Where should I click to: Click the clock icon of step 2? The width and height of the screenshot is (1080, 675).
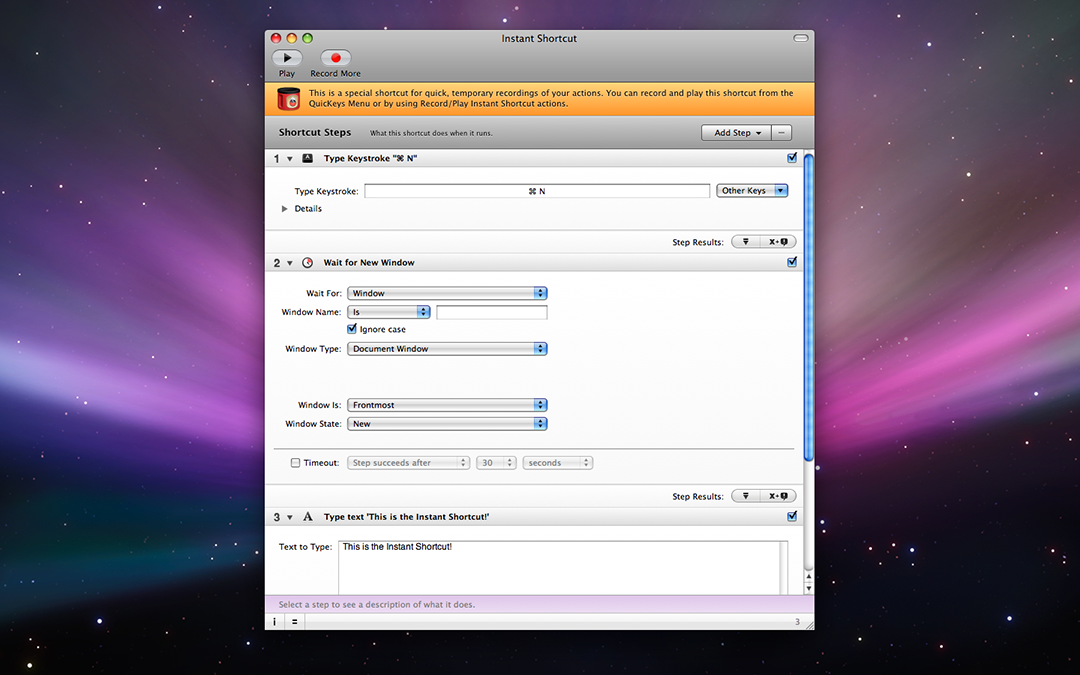click(308, 262)
